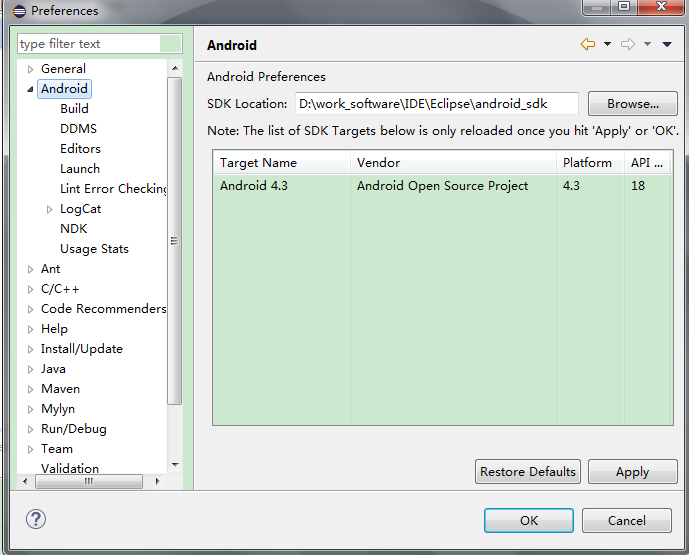Click the horizontal scrollbar right arrow
This screenshot has width=689, height=555.
(157, 481)
